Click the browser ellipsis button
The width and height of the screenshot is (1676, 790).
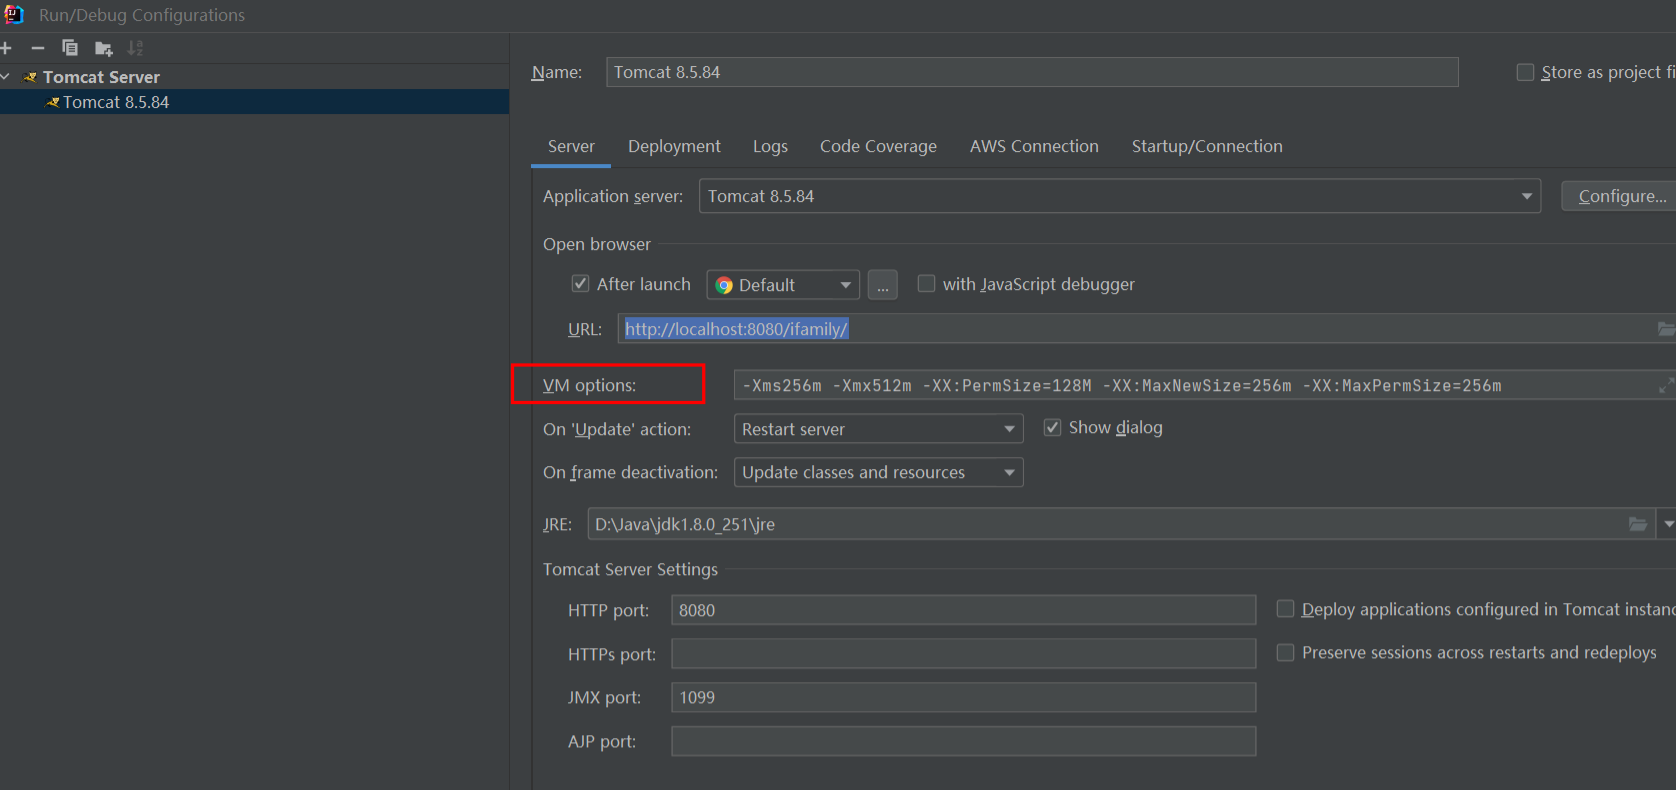(x=882, y=285)
